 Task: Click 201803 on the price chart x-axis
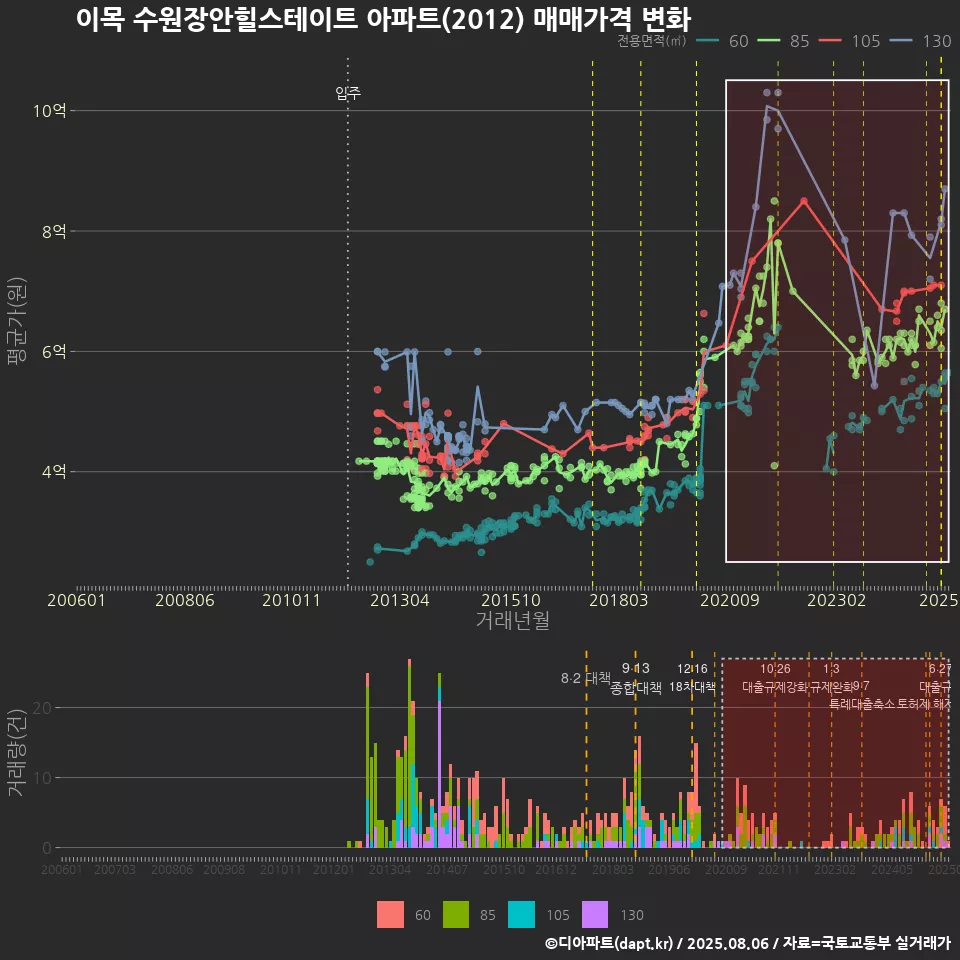click(x=618, y=600)
